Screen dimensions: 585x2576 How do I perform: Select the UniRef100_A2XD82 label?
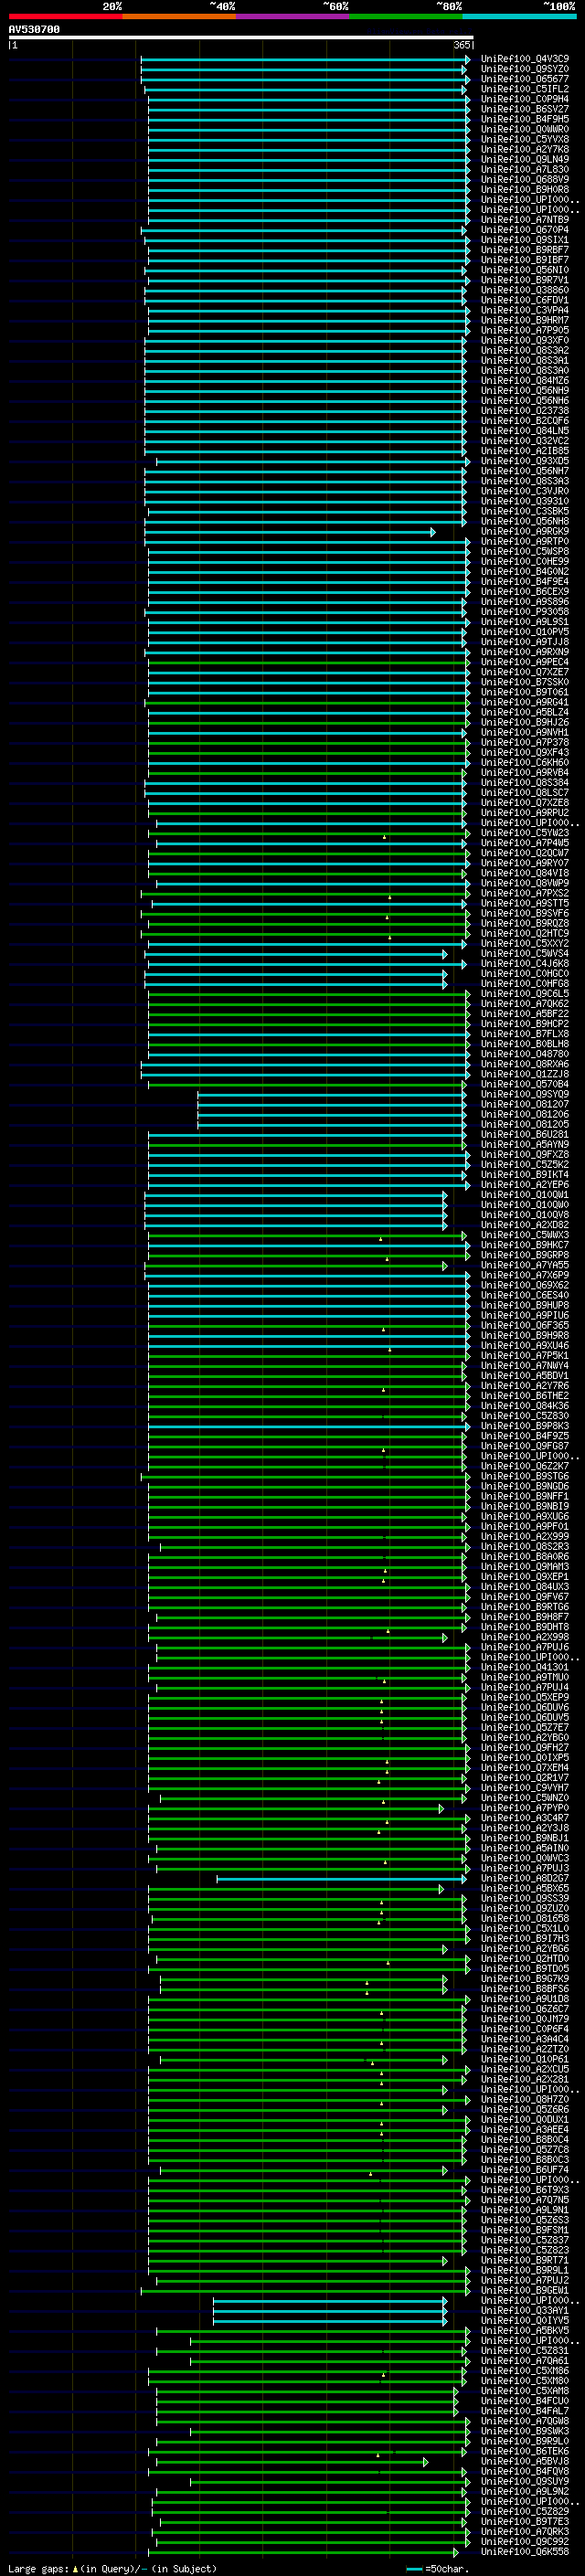[x=524, y=1225]
